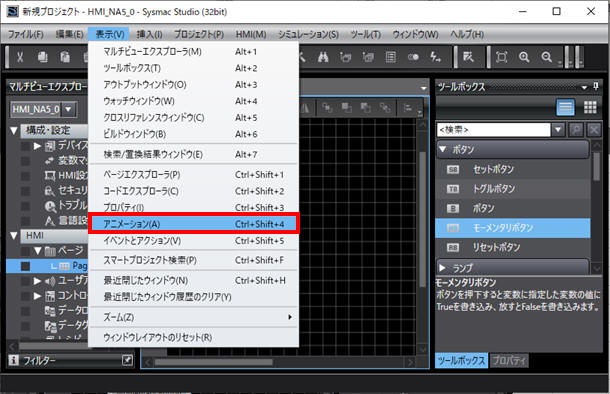
Task: Click the Copy toolbar icon
Action: pos(42,57)
